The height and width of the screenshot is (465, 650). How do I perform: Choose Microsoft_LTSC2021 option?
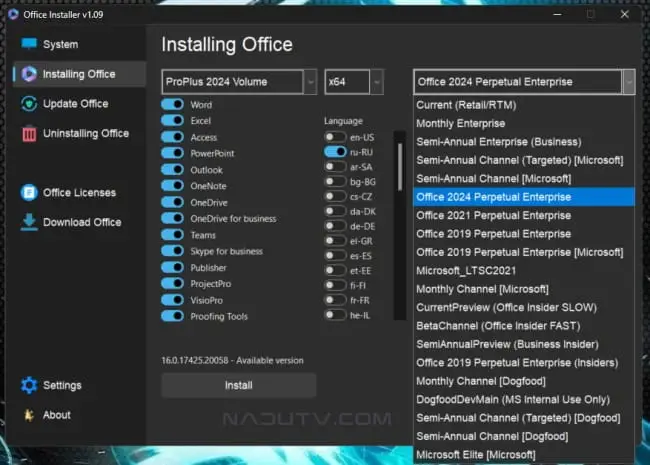click(524, 271)
